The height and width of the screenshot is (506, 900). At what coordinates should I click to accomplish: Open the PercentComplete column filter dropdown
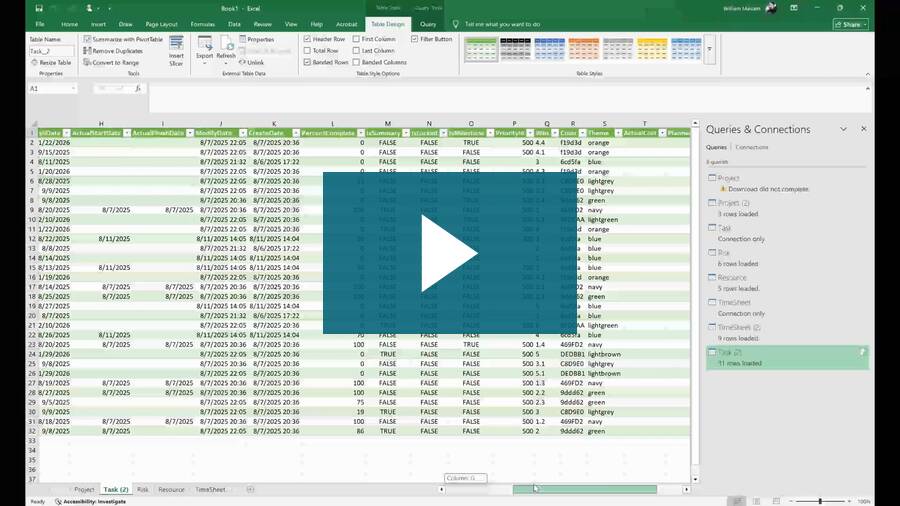pyautogui.click(x=360, y=133)
